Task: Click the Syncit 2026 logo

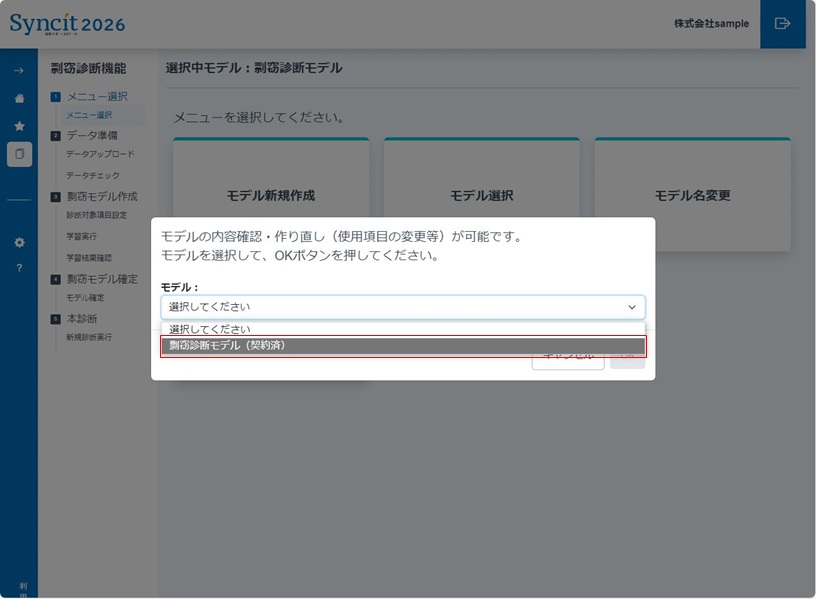Action: (x=67, y=23)
